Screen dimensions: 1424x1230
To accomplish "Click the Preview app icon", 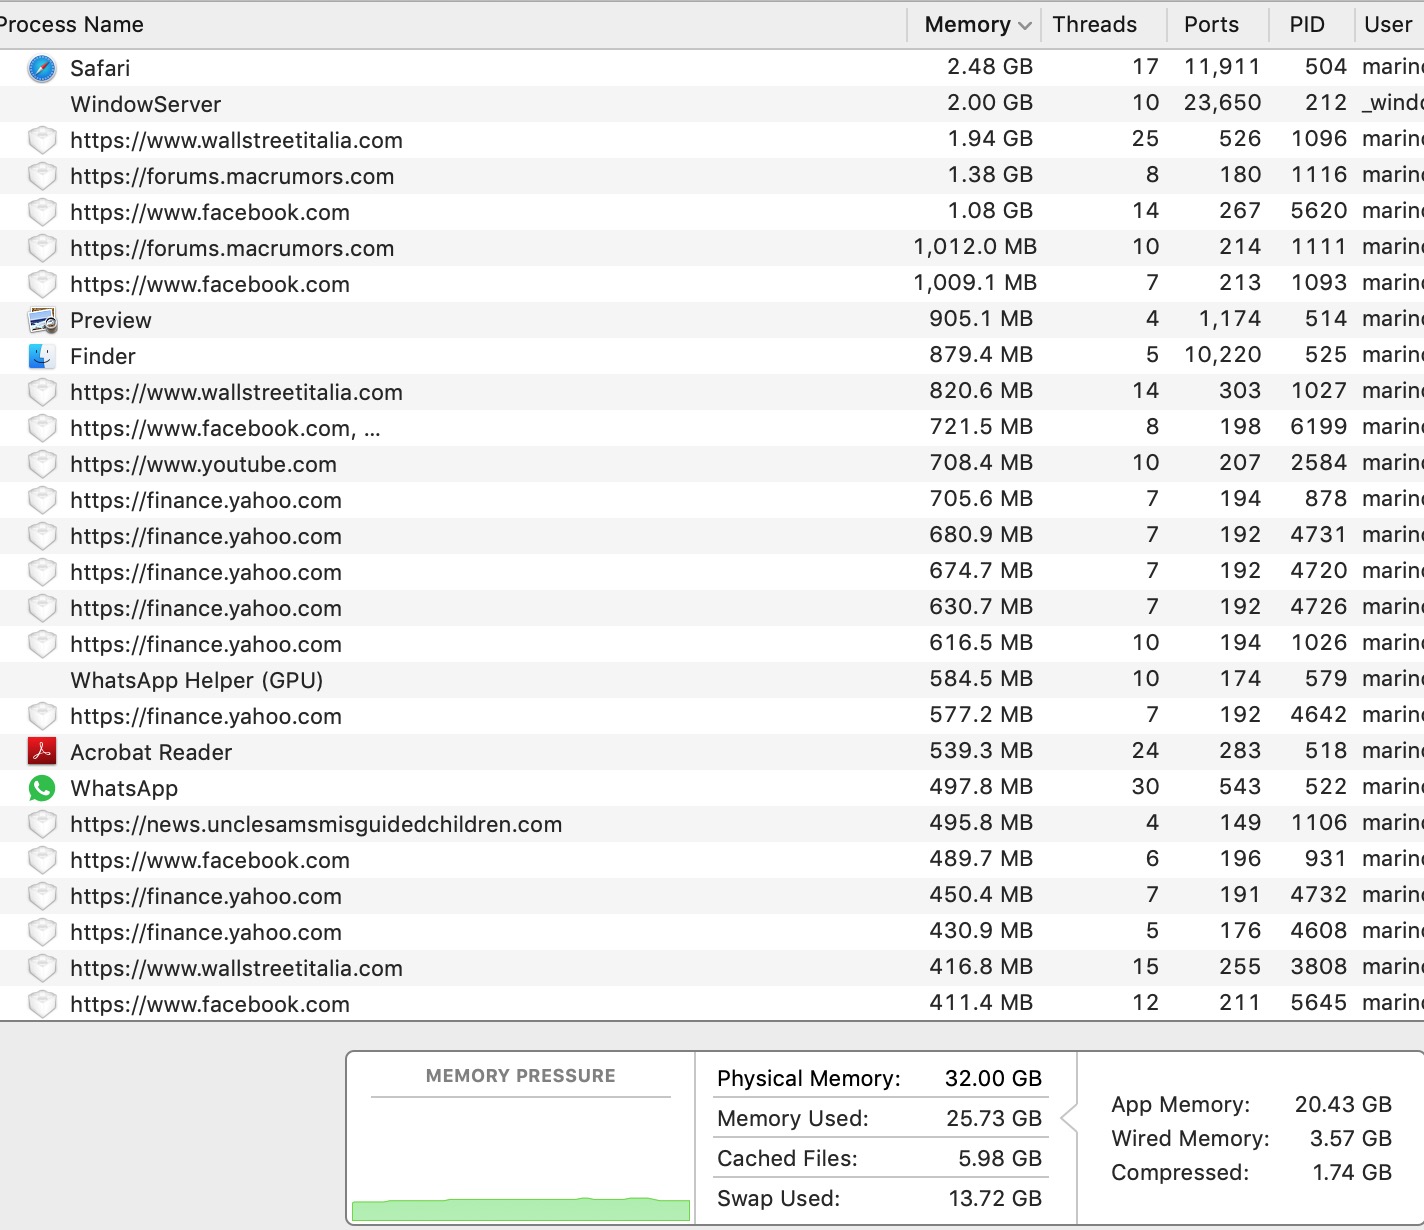I will pos(42,320).
